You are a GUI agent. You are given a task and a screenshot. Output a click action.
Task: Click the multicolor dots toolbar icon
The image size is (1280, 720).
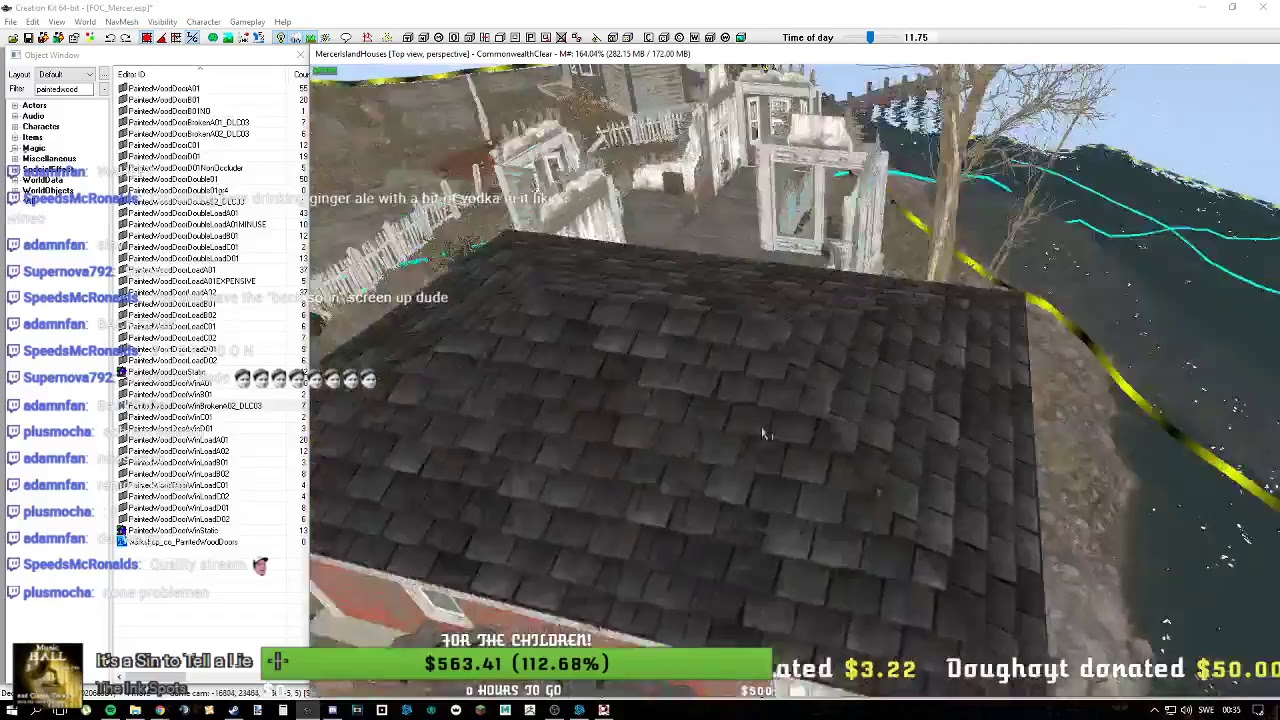(89, 37)
